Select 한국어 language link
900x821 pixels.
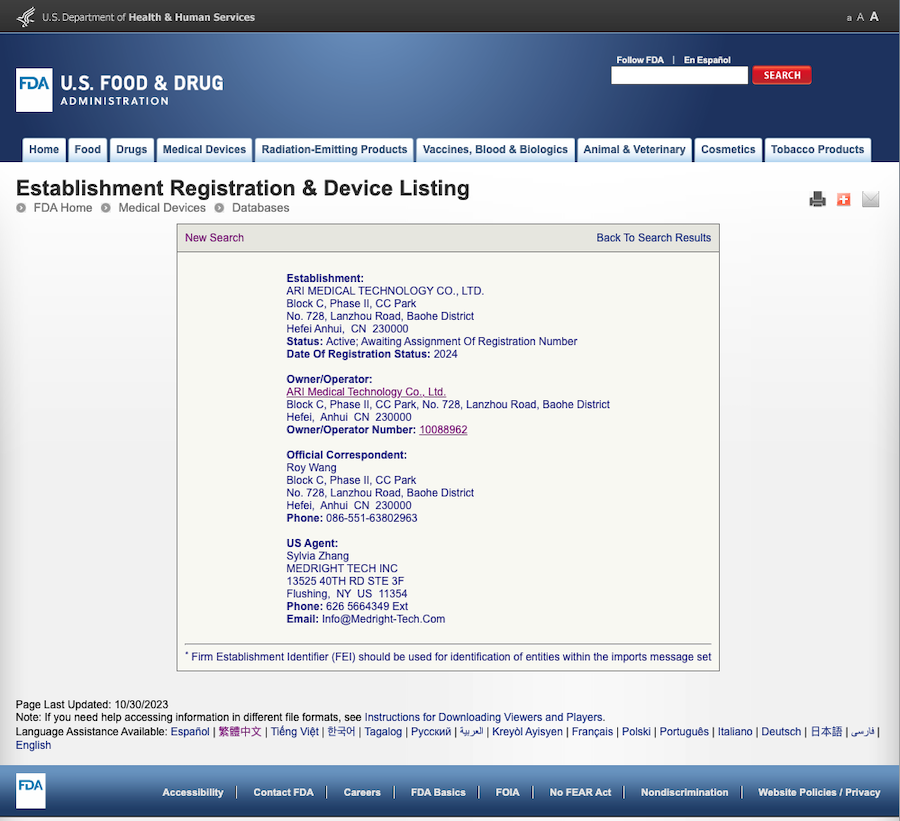(342, 731)
